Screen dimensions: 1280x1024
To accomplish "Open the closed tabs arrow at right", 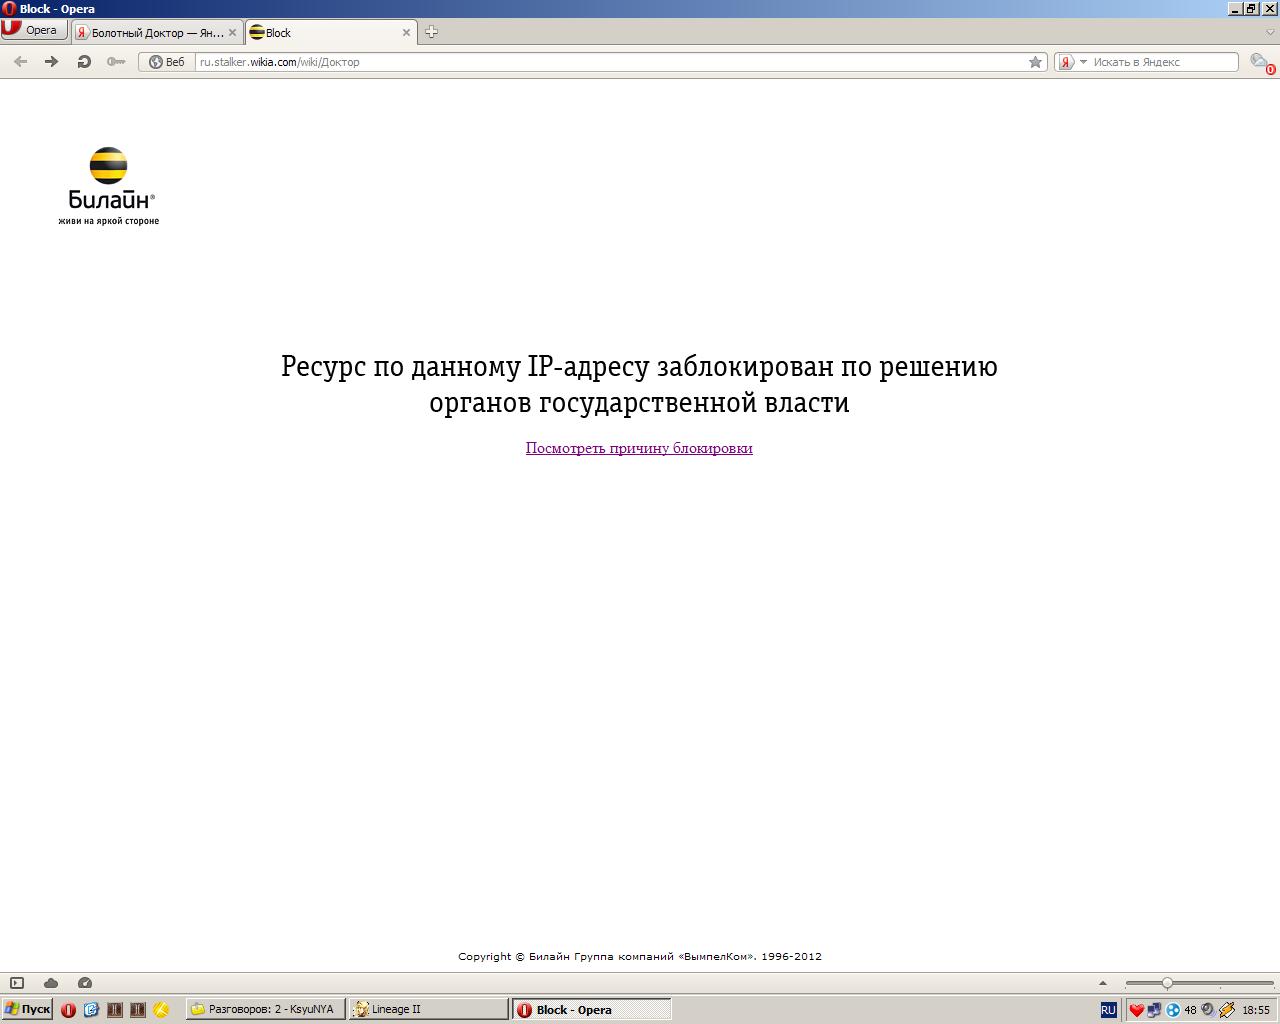I will pyautogui.click(x=1271, y=32).
